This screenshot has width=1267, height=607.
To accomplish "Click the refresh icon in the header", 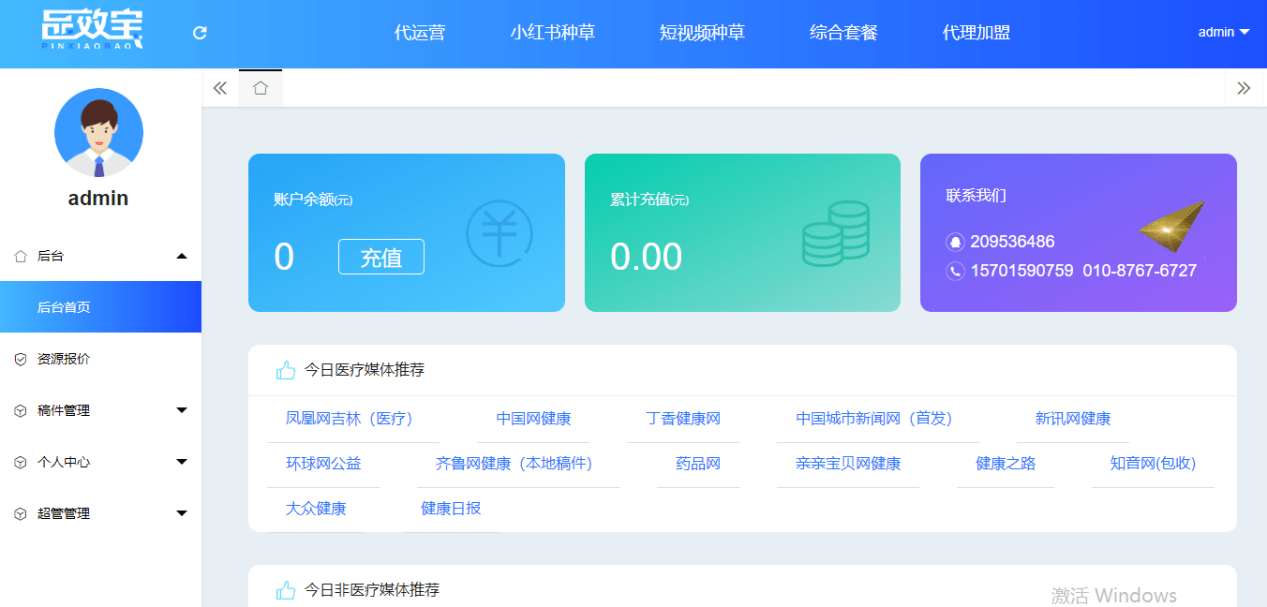I will tap(199, 31).
